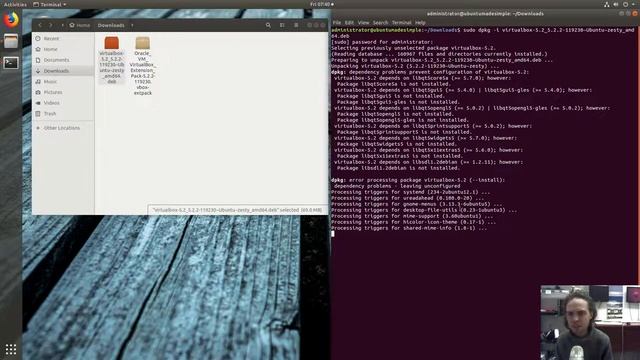The height and width of the screenshot is (360, 640).
Task: Click the Downloads path button in Files
Action: [x=111, y=25]
